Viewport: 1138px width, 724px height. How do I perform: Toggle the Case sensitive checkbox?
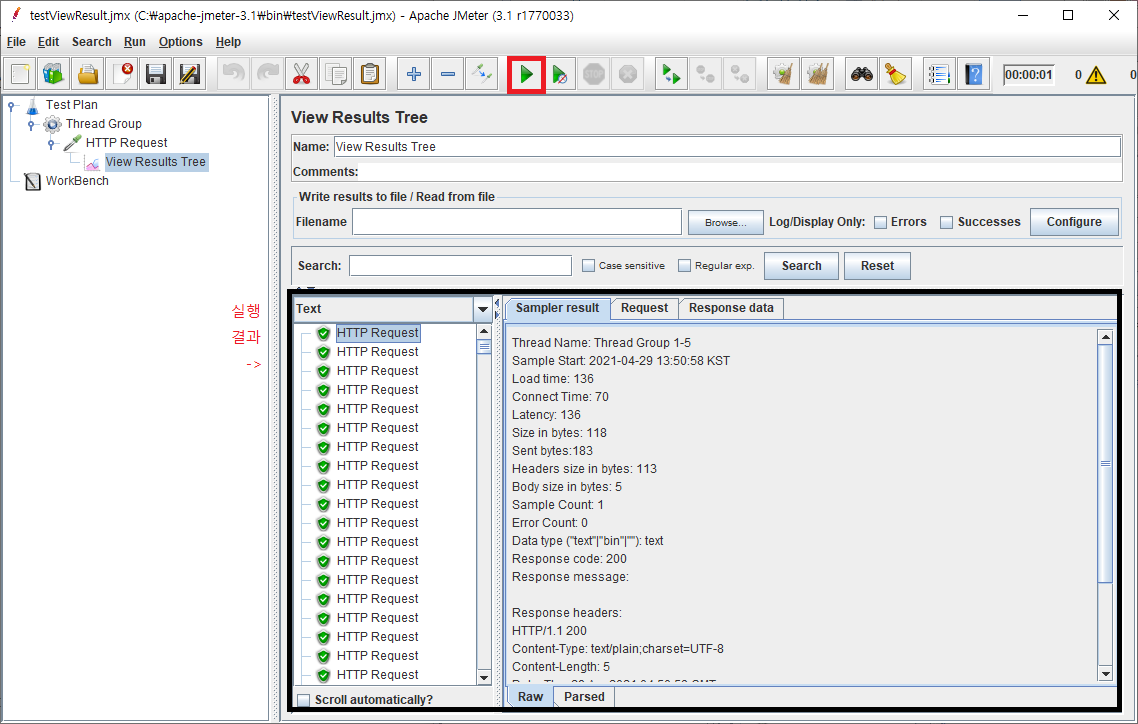point(589,266)
